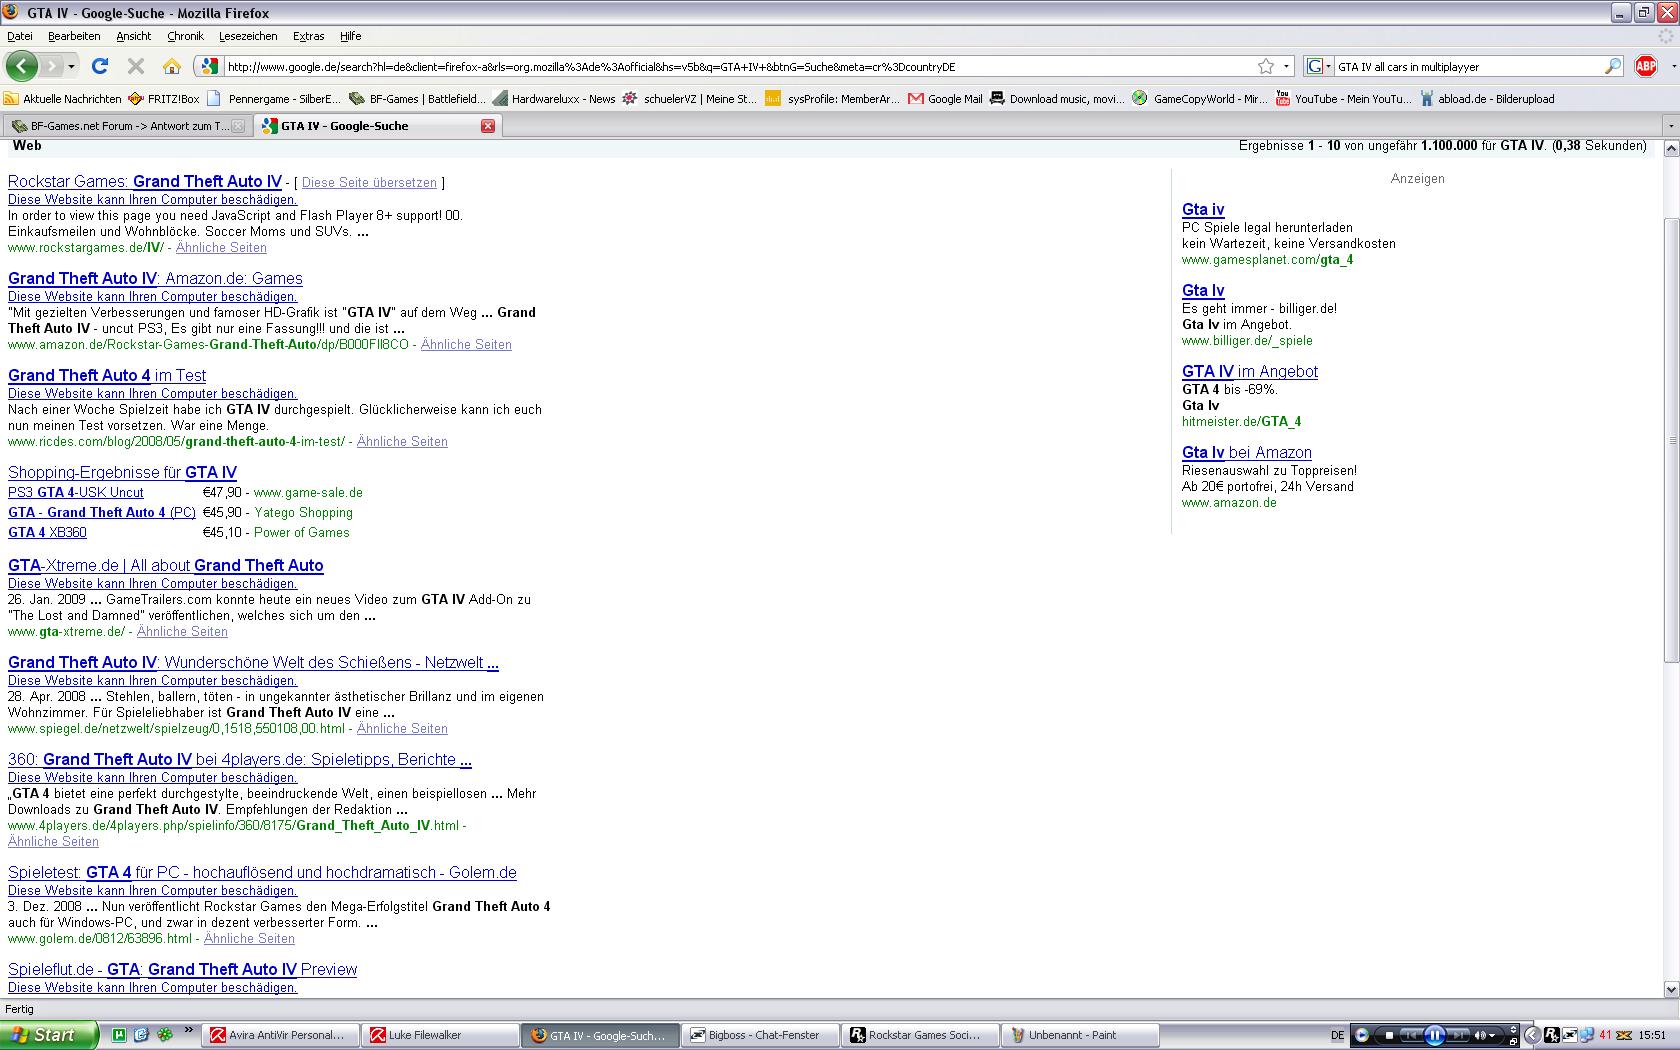The height and width of the screenshot is (1050, 1680).
Task: Pause playback in the taskbar media player
Action: (1434, 1035)
